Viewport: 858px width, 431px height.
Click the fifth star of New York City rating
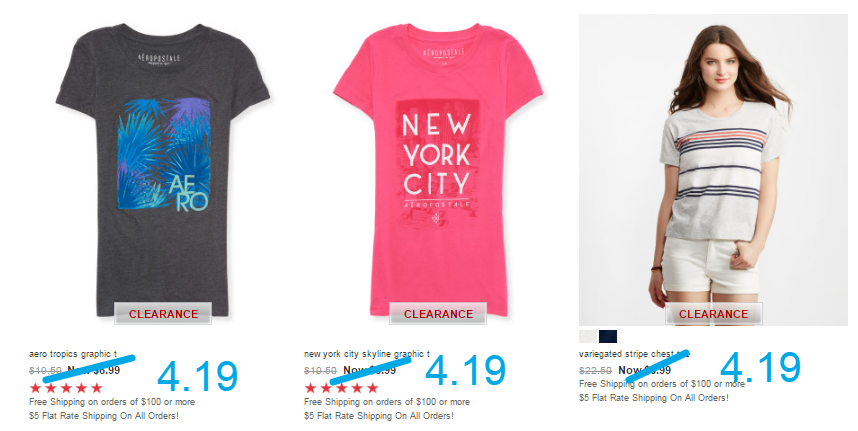pos(373,388)
